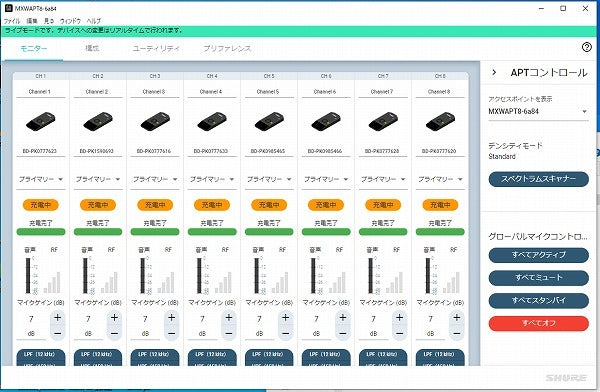The image size is (600, 392).
Task: Toggle LPF (12 kHz) on Channel 5
Action: 269,354
